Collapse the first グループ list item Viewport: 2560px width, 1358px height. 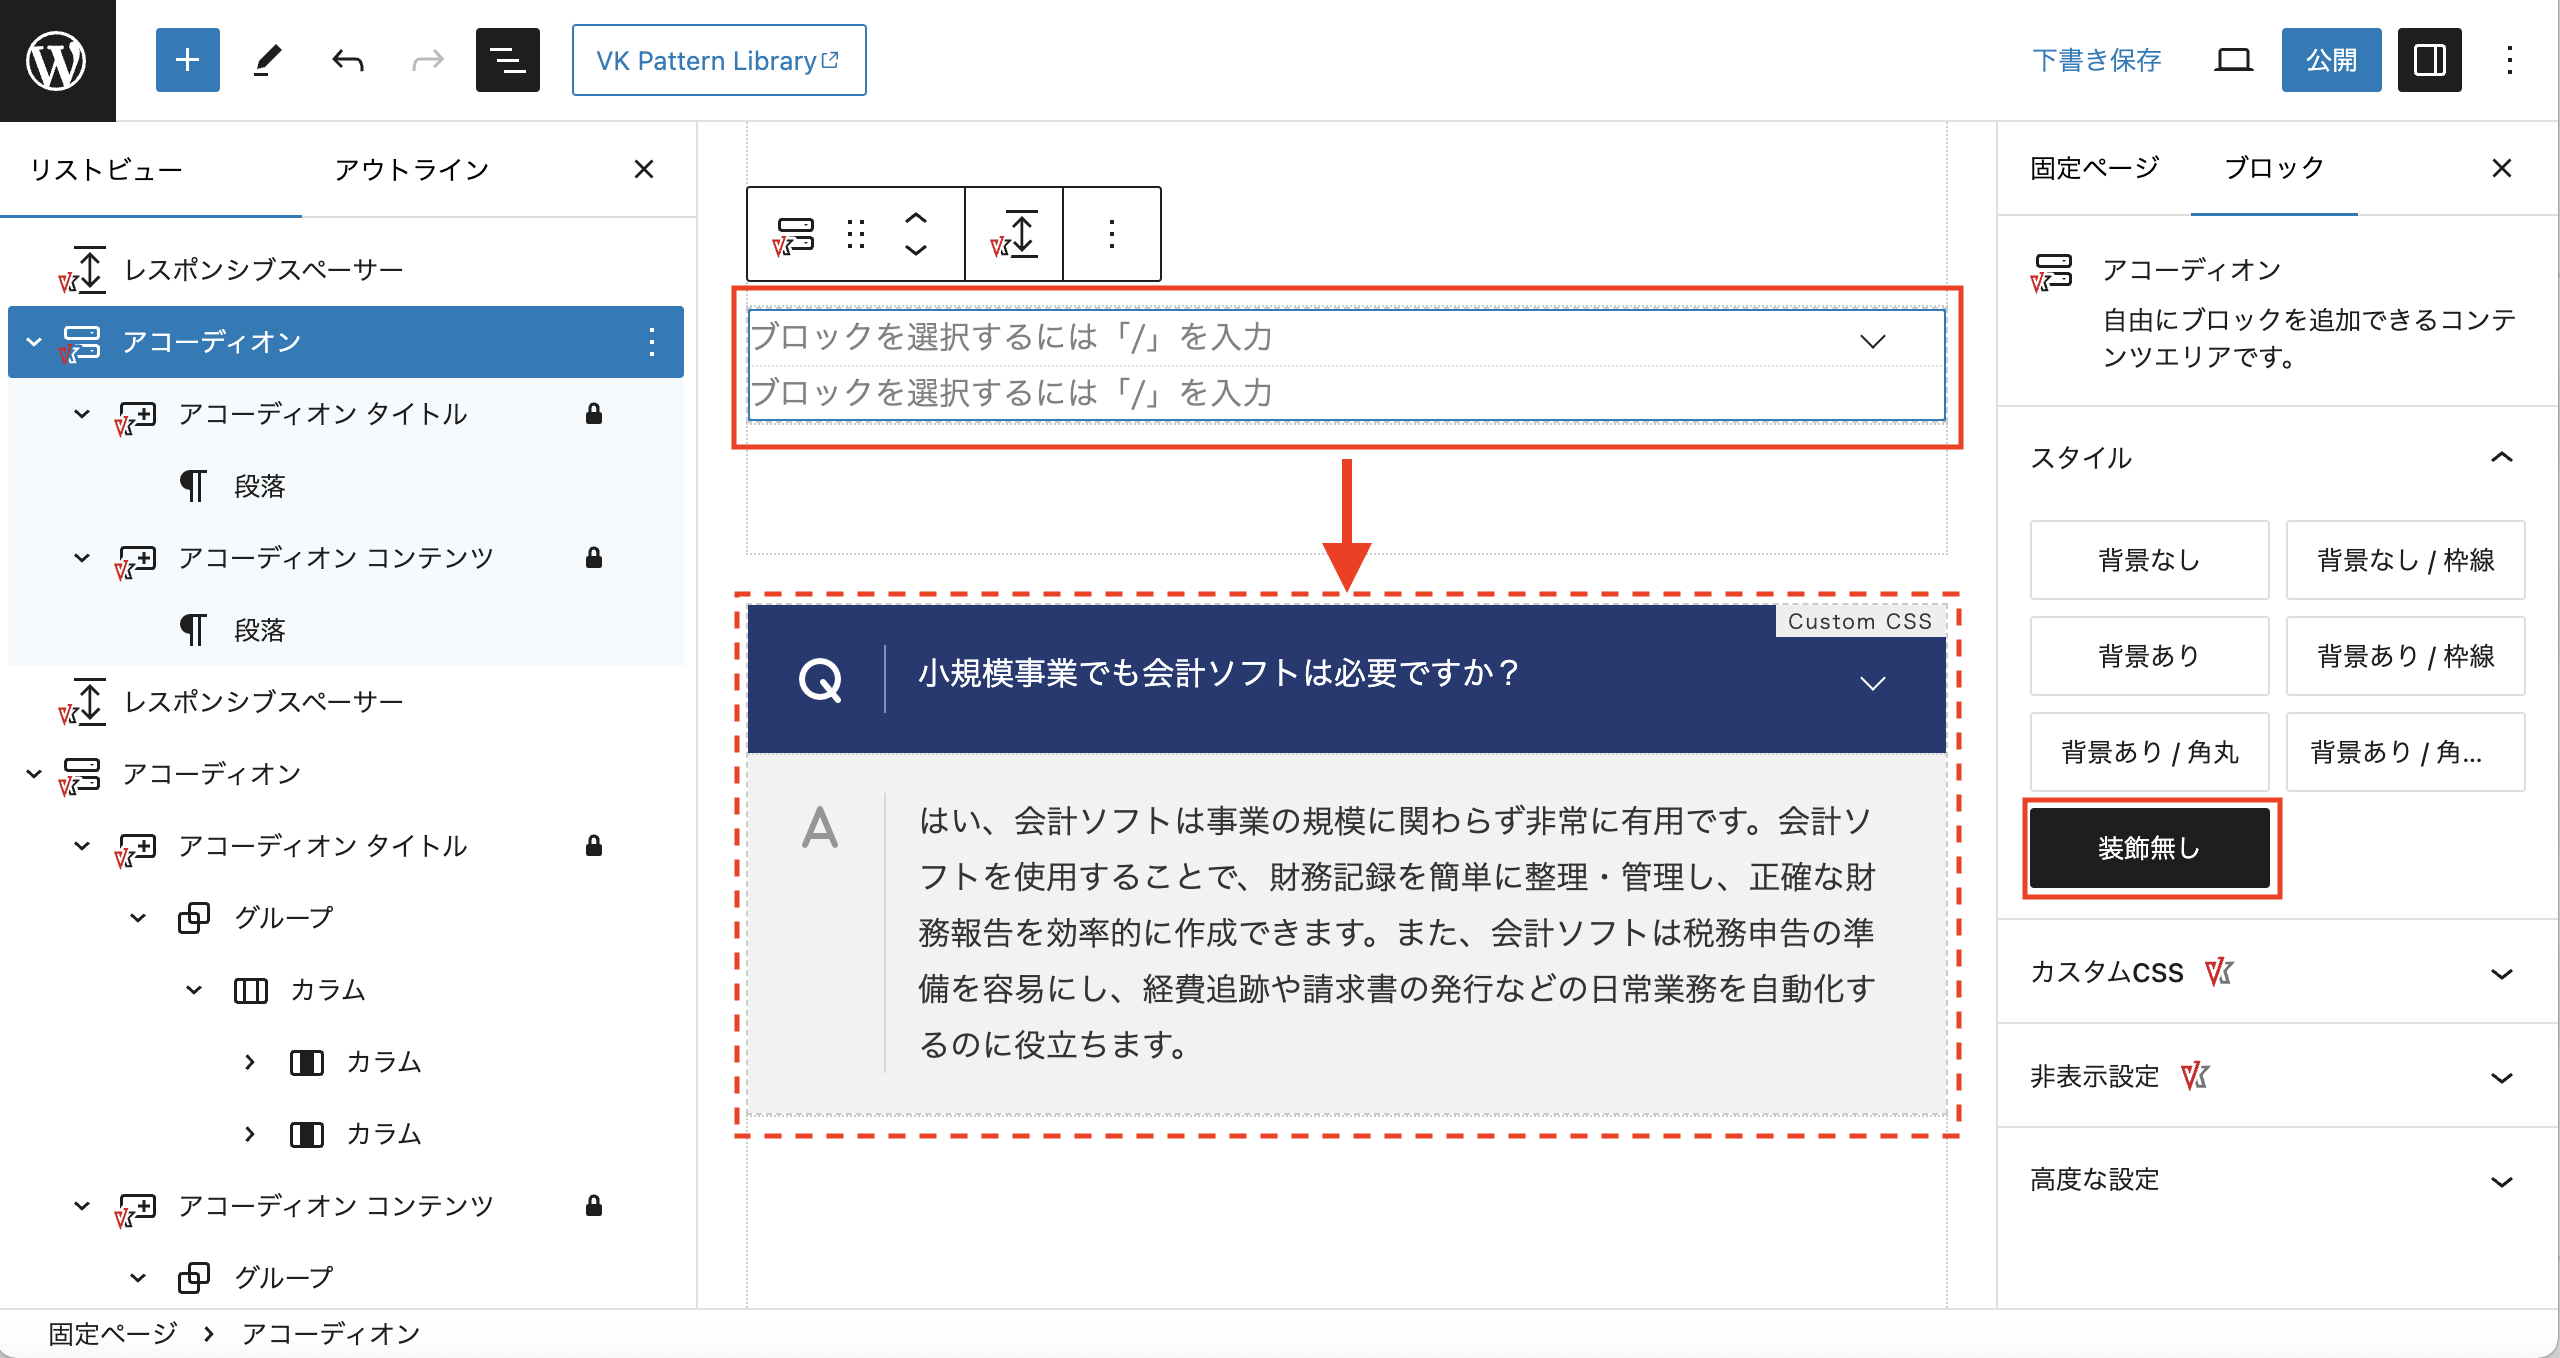click(x=138, y=918)
